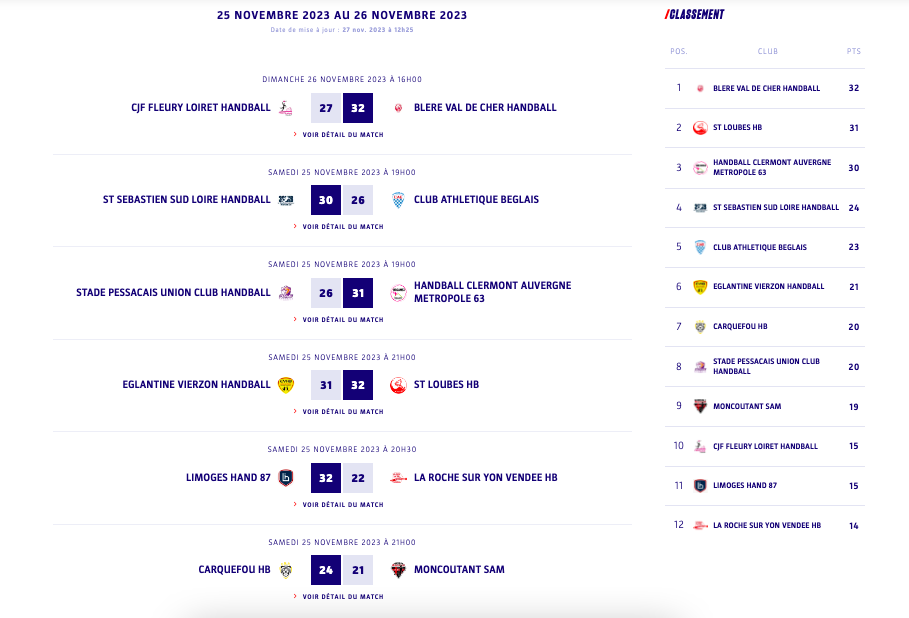Click La Roche sur Yon Vendee match logo
The image size is (909, 618).
pyautogui.click(x=398, y=478)
